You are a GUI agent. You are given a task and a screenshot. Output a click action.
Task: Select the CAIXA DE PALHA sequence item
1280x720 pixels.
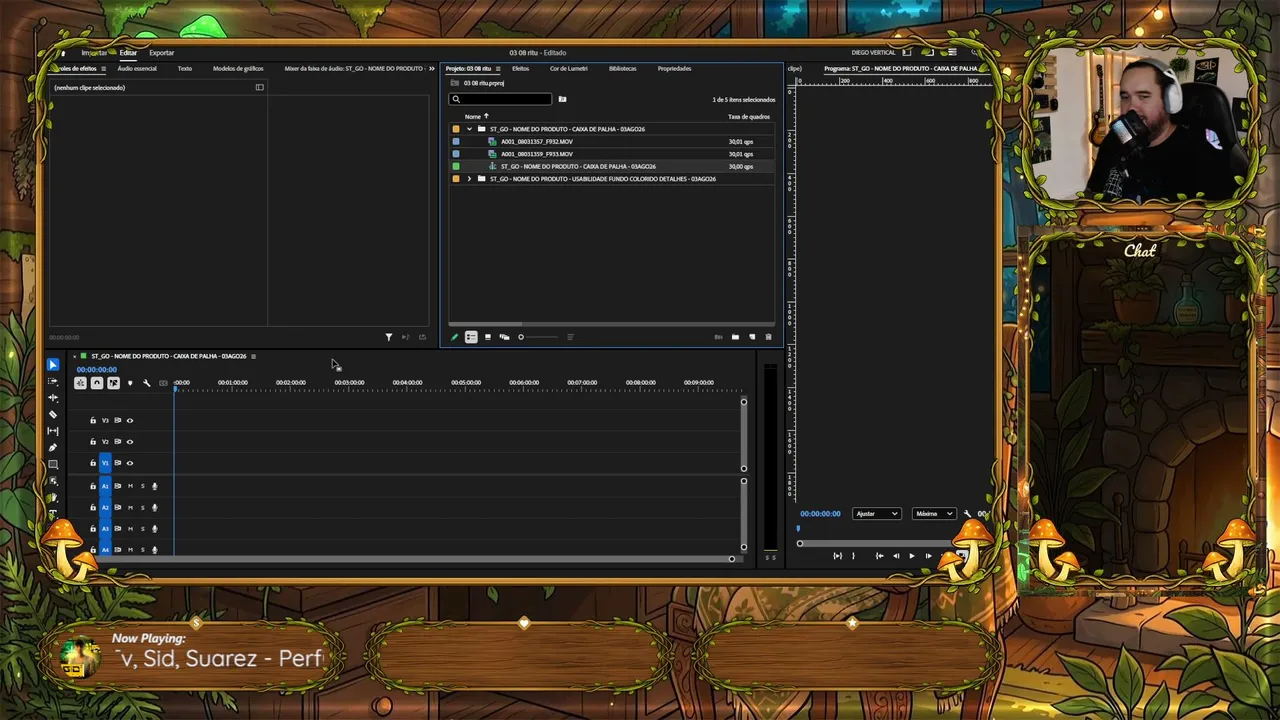coord(578,166)
